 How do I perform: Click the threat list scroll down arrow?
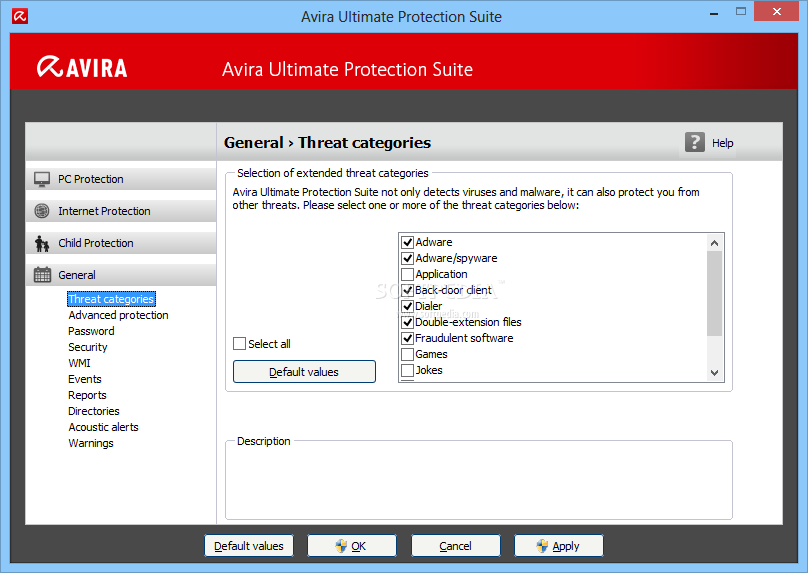pyautogui.click(x=714, y=373)
